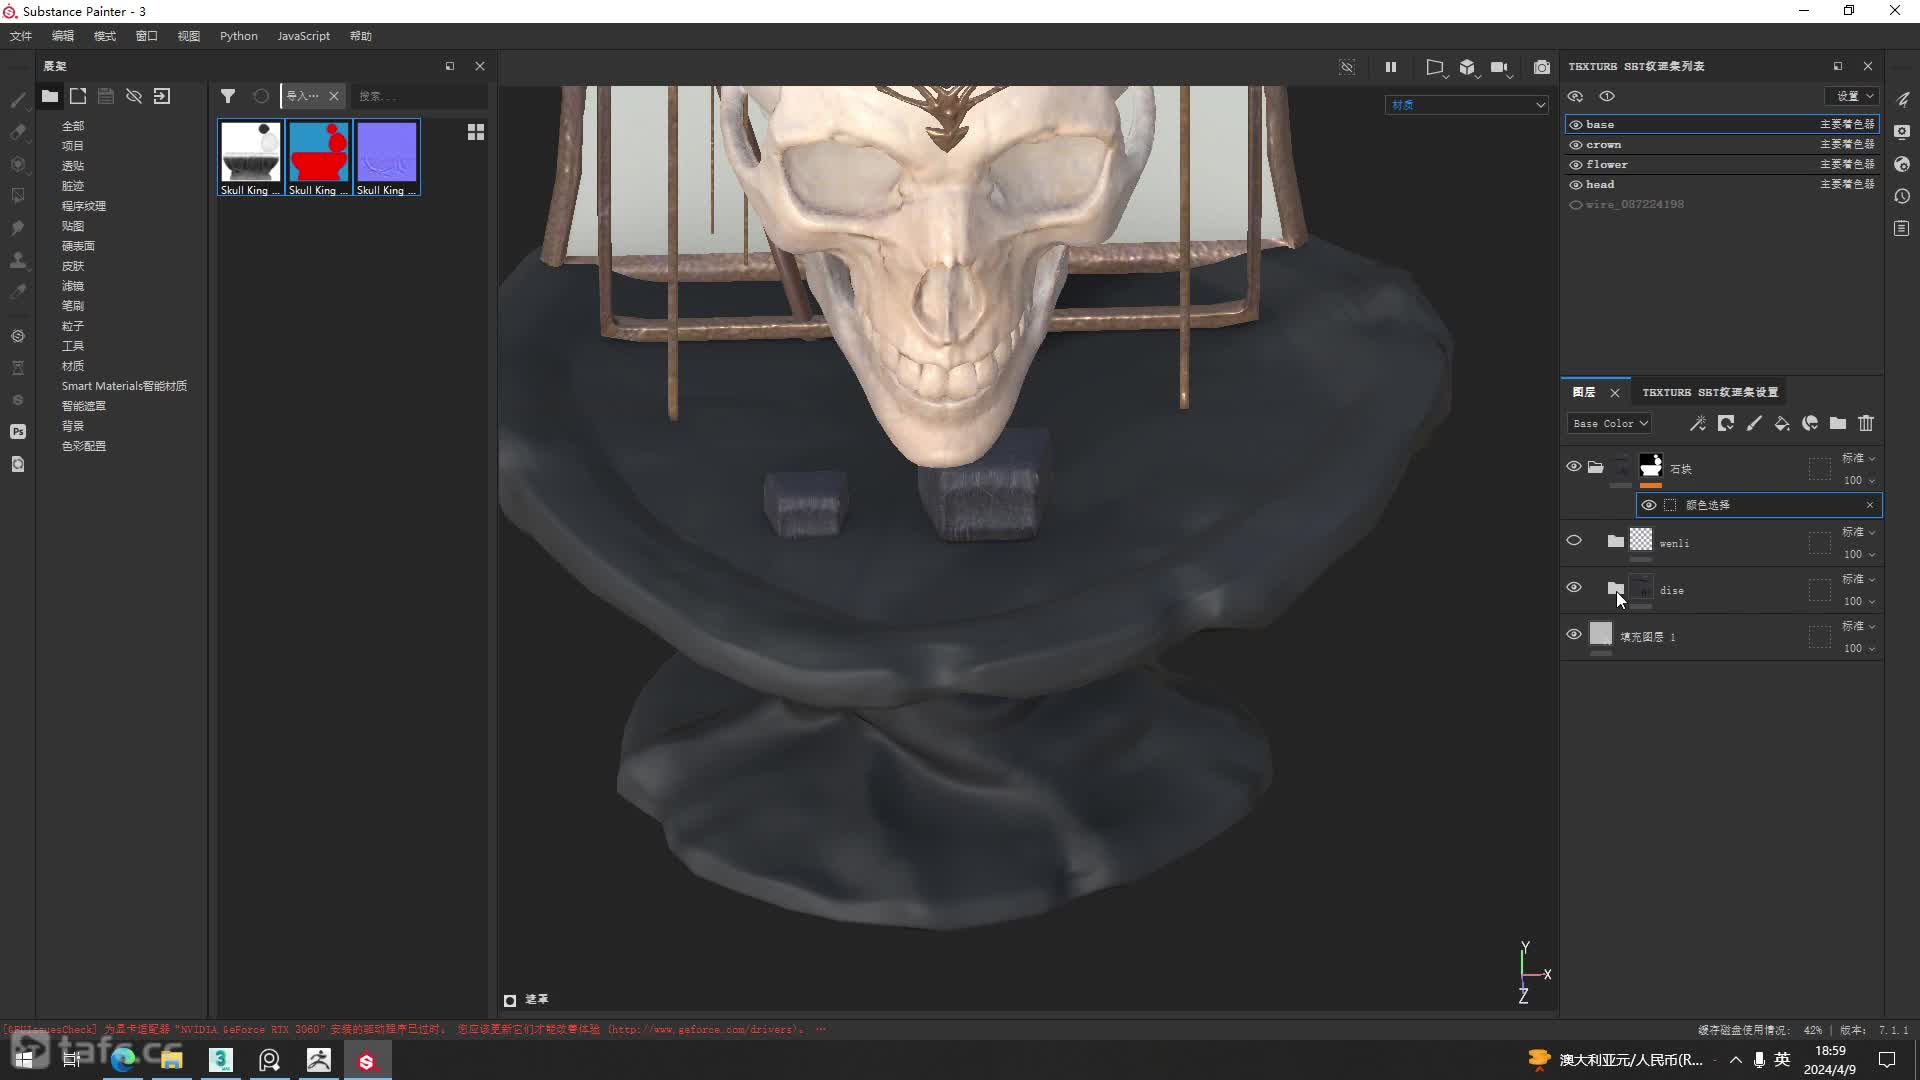This screenshot has height=1080, width=1920.
Task: Open the 材质 viewport mode dropdown
Action: coord(1467,105)
